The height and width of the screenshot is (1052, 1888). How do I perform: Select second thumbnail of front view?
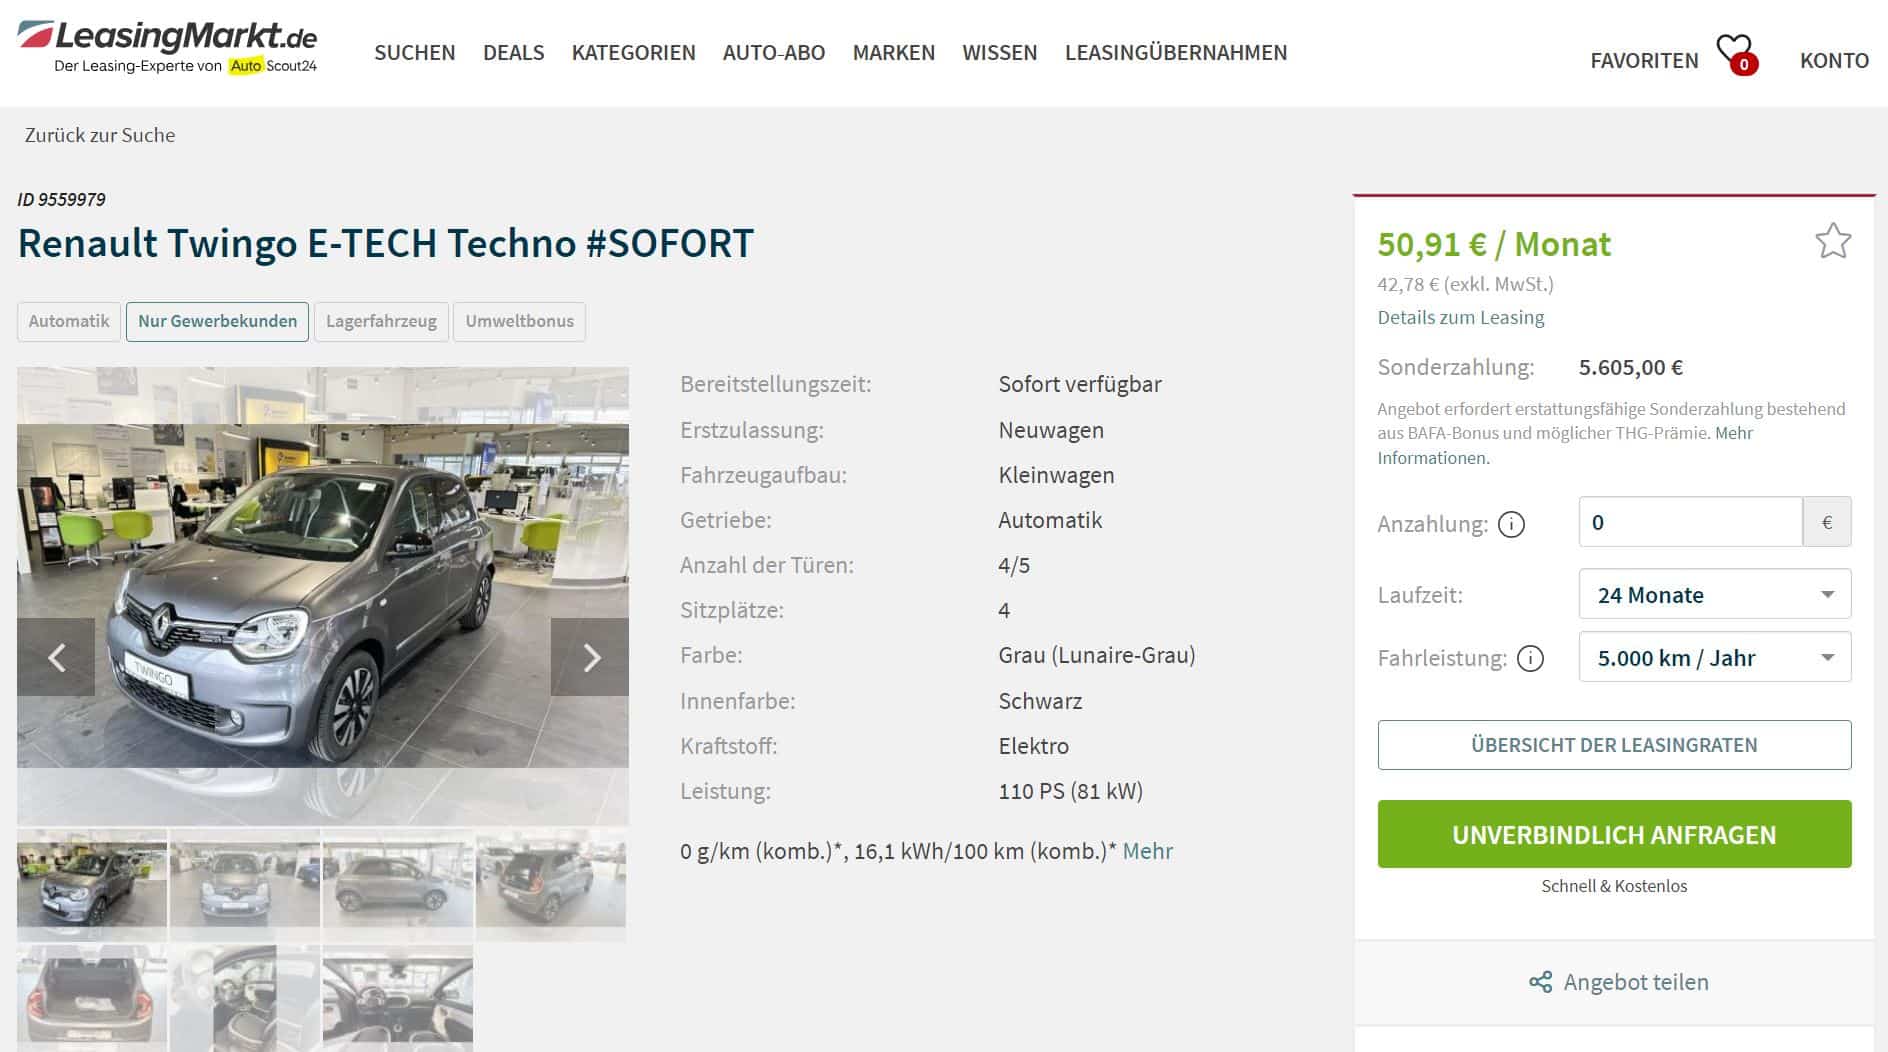pos(245,885)
